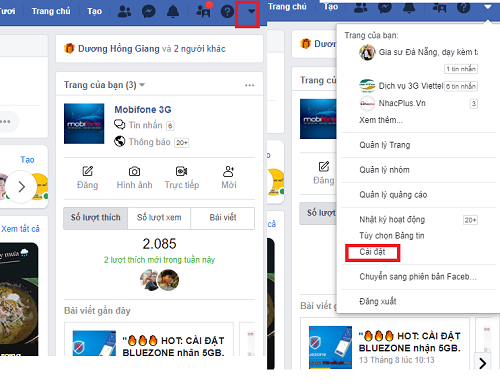Open Tin nhắn messages for Mobifone 3G

point(144,125)
